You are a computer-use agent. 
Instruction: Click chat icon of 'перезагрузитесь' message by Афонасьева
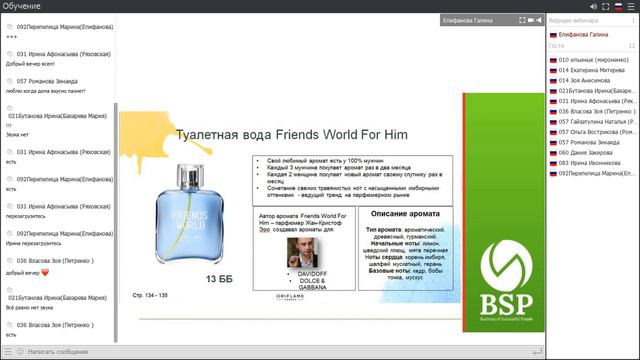point(10,207)
